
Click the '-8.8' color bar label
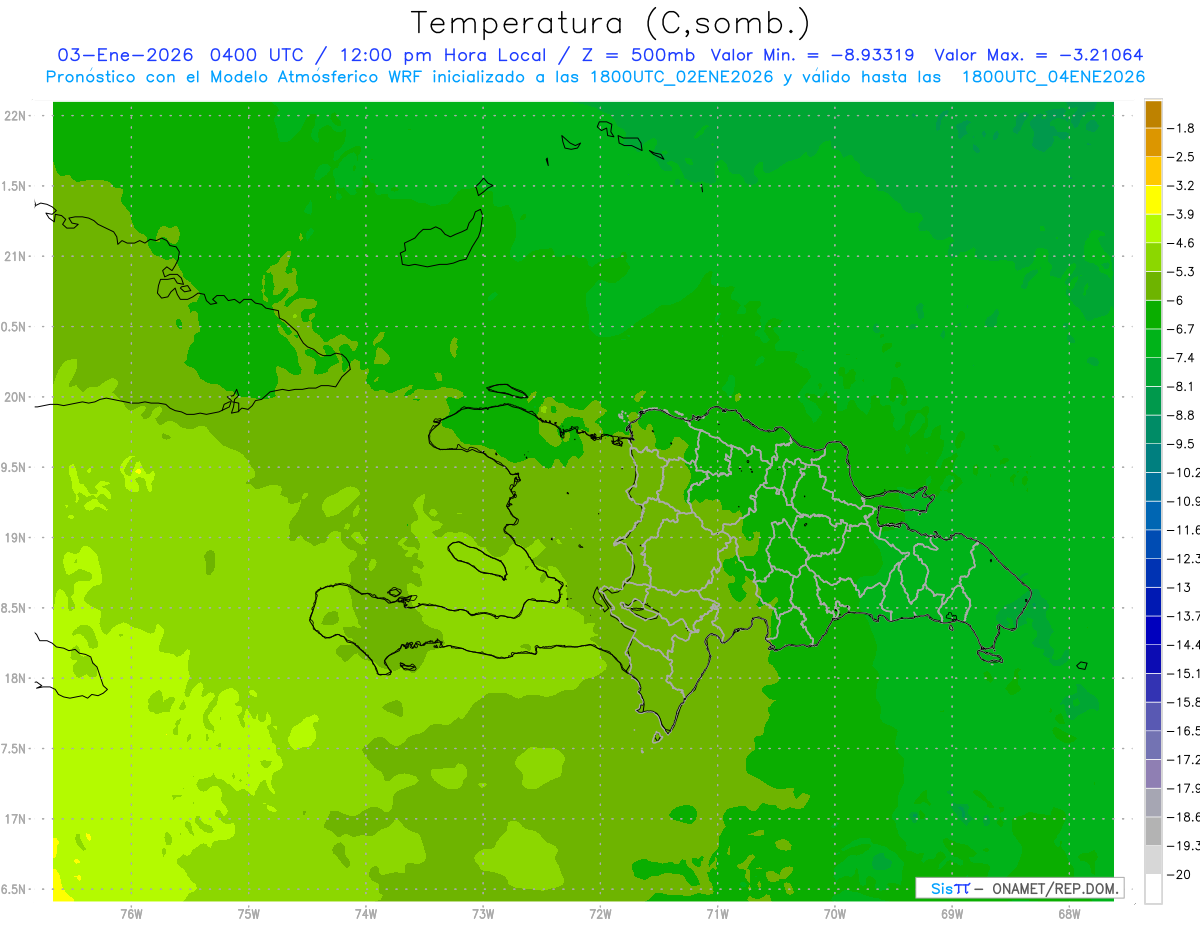coord(1181,415)
